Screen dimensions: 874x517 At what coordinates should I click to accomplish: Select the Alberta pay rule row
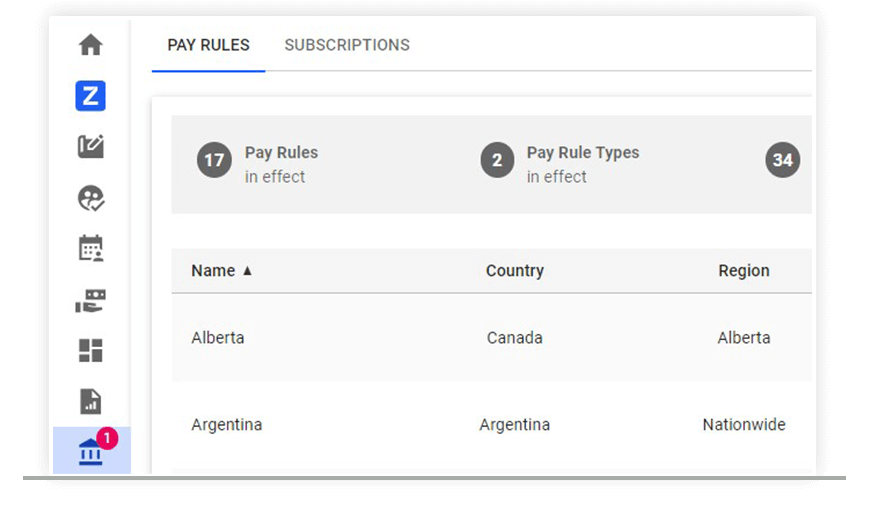click(x=218, y=338)
